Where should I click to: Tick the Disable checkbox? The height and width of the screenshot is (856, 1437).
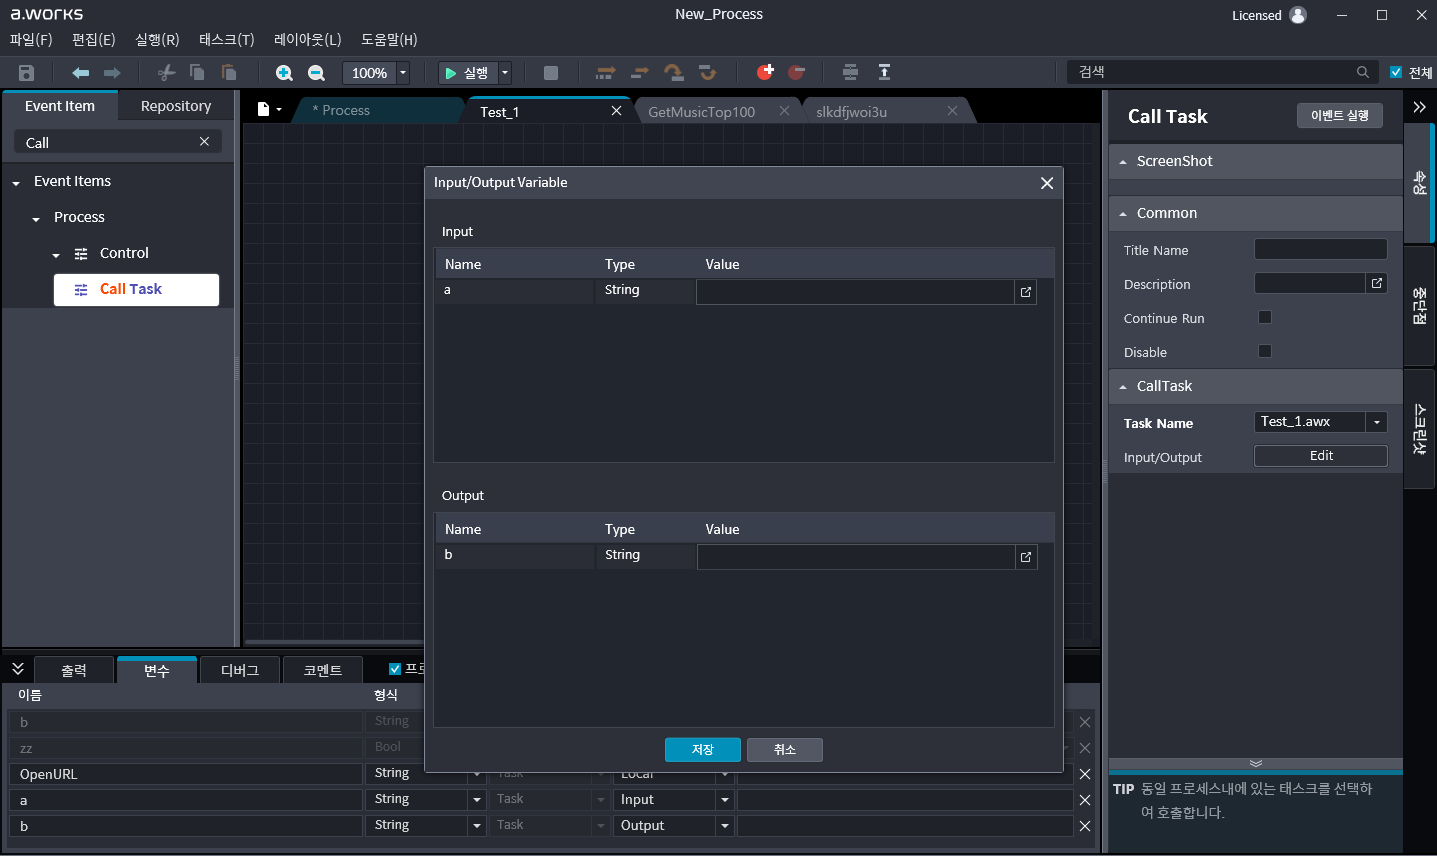(1264, 351)
